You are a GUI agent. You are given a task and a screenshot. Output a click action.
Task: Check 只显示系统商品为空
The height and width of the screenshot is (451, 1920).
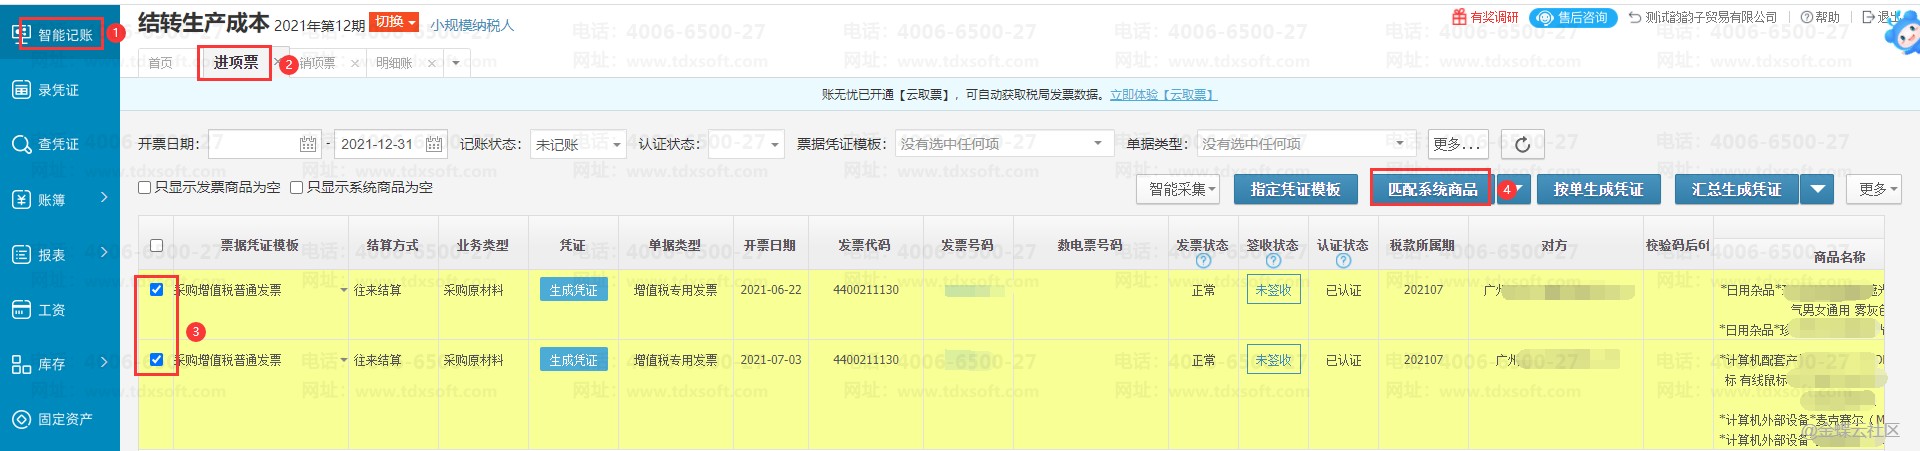pyautogui.click(x=296, y=188)
